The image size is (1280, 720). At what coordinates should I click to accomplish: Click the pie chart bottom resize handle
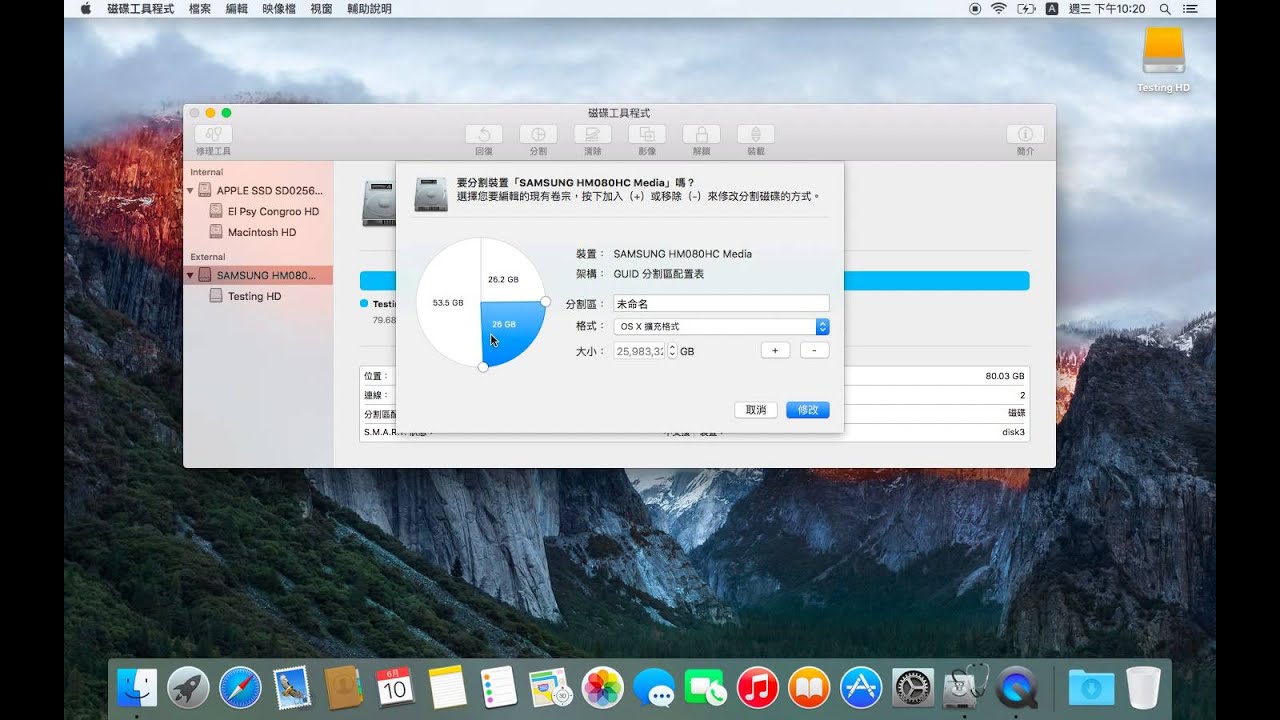click(x=483, y=368)
